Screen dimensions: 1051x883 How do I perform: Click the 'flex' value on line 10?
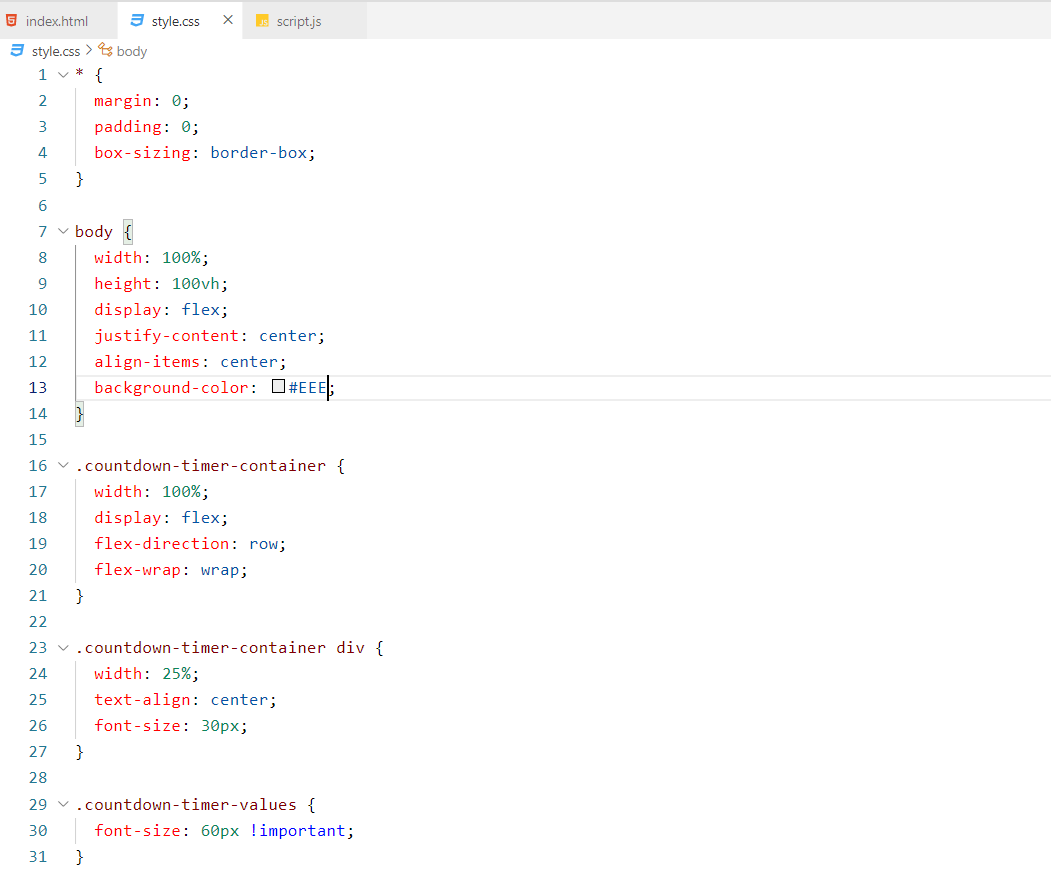[200, 310]
